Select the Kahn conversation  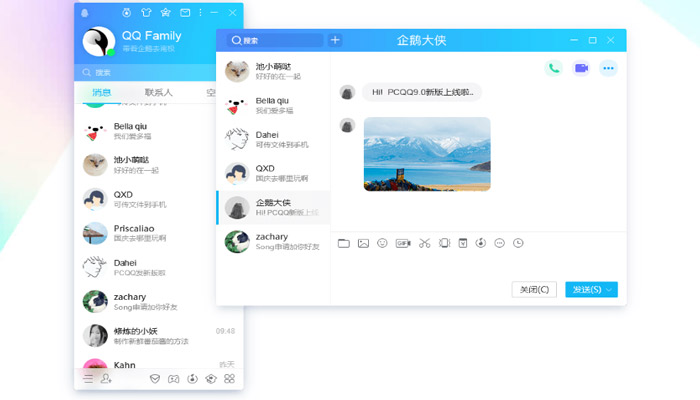tap(159, 362)
